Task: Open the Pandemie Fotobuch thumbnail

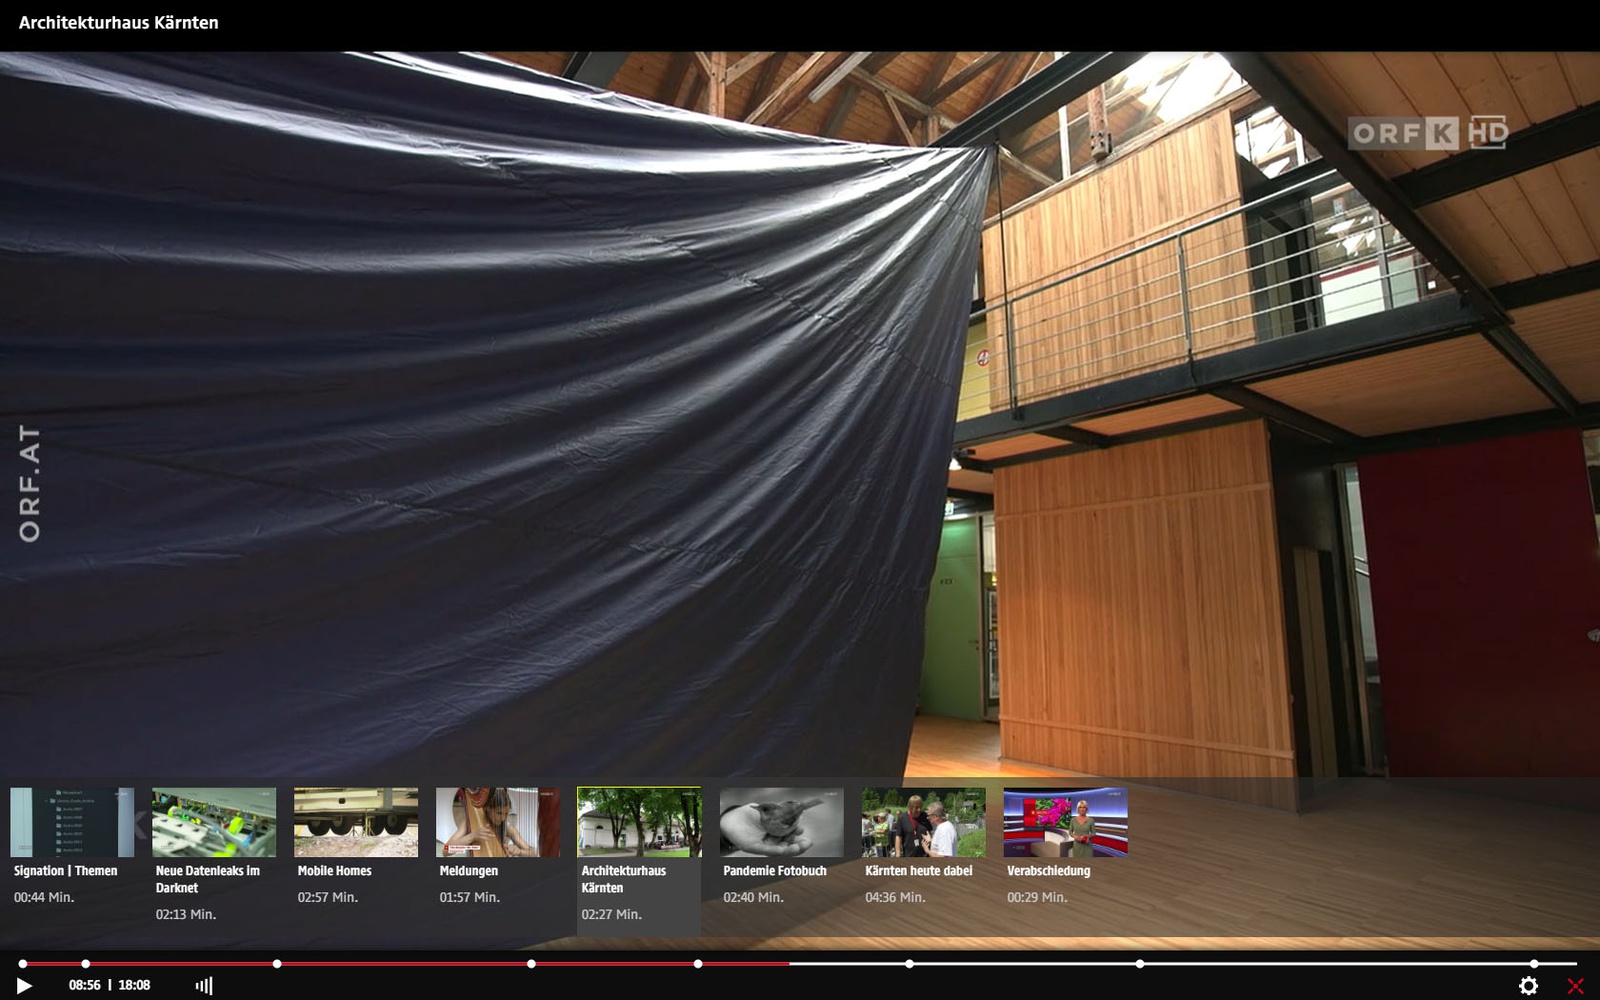Action: pos(781,822)
